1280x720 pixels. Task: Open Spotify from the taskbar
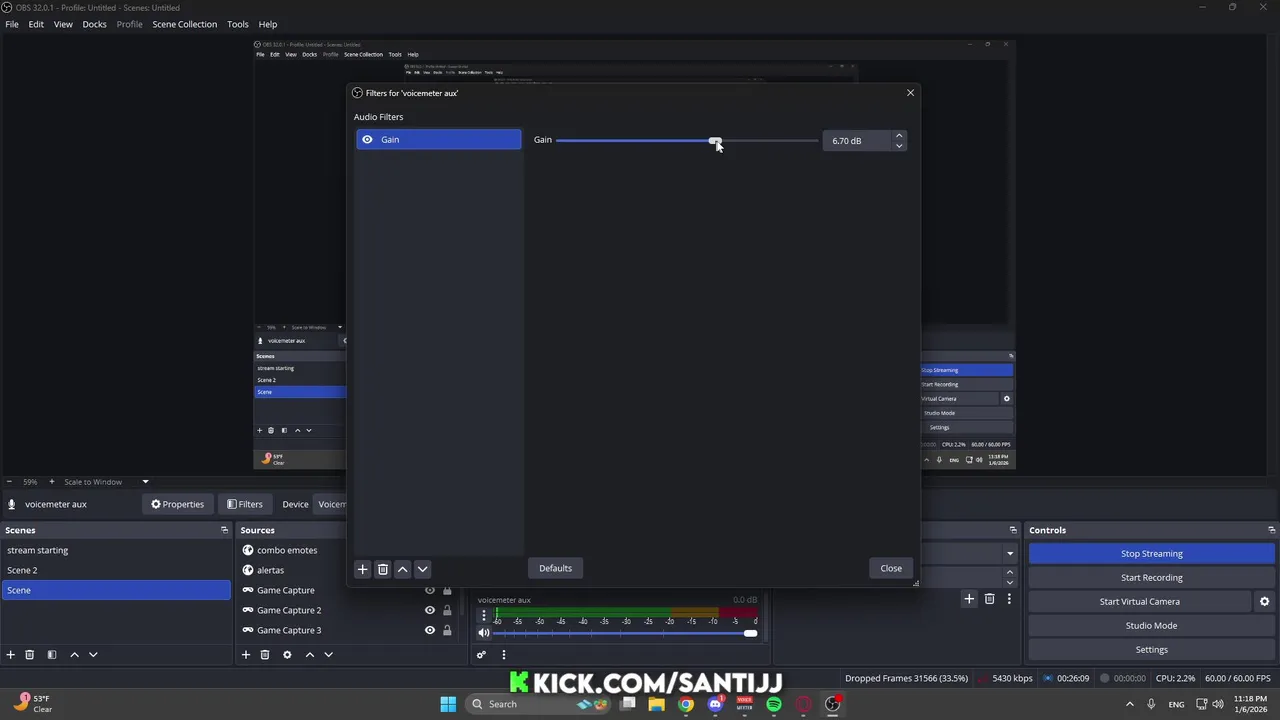774,704
